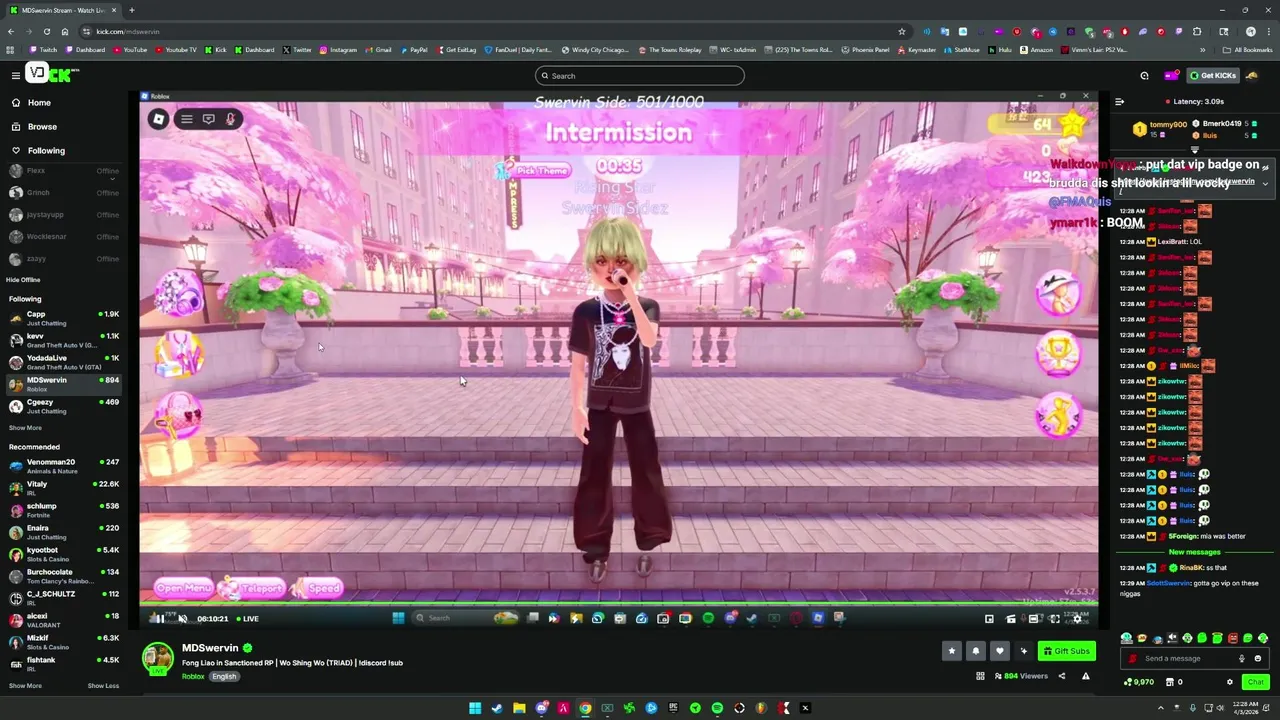
Task: Open Following in Kick sidebar
Action: 64,150
